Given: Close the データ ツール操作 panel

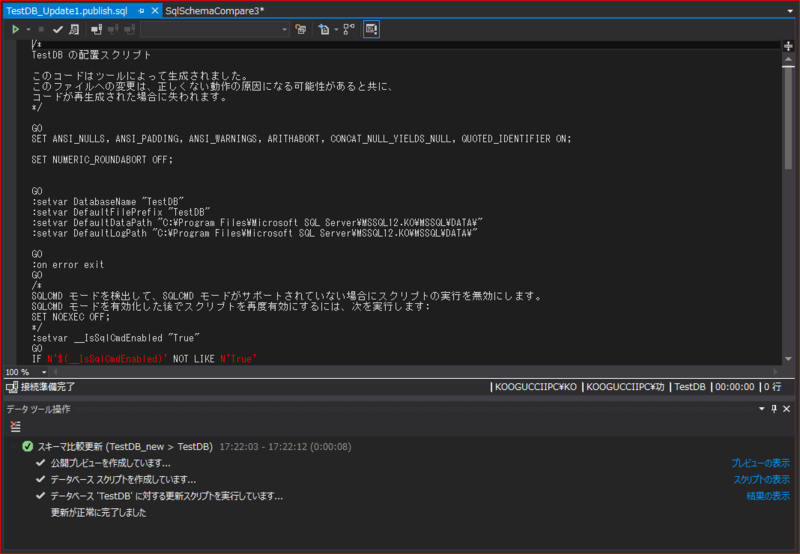Looking at the screenshot, I should pyautogui.click(x=787, y=409).
